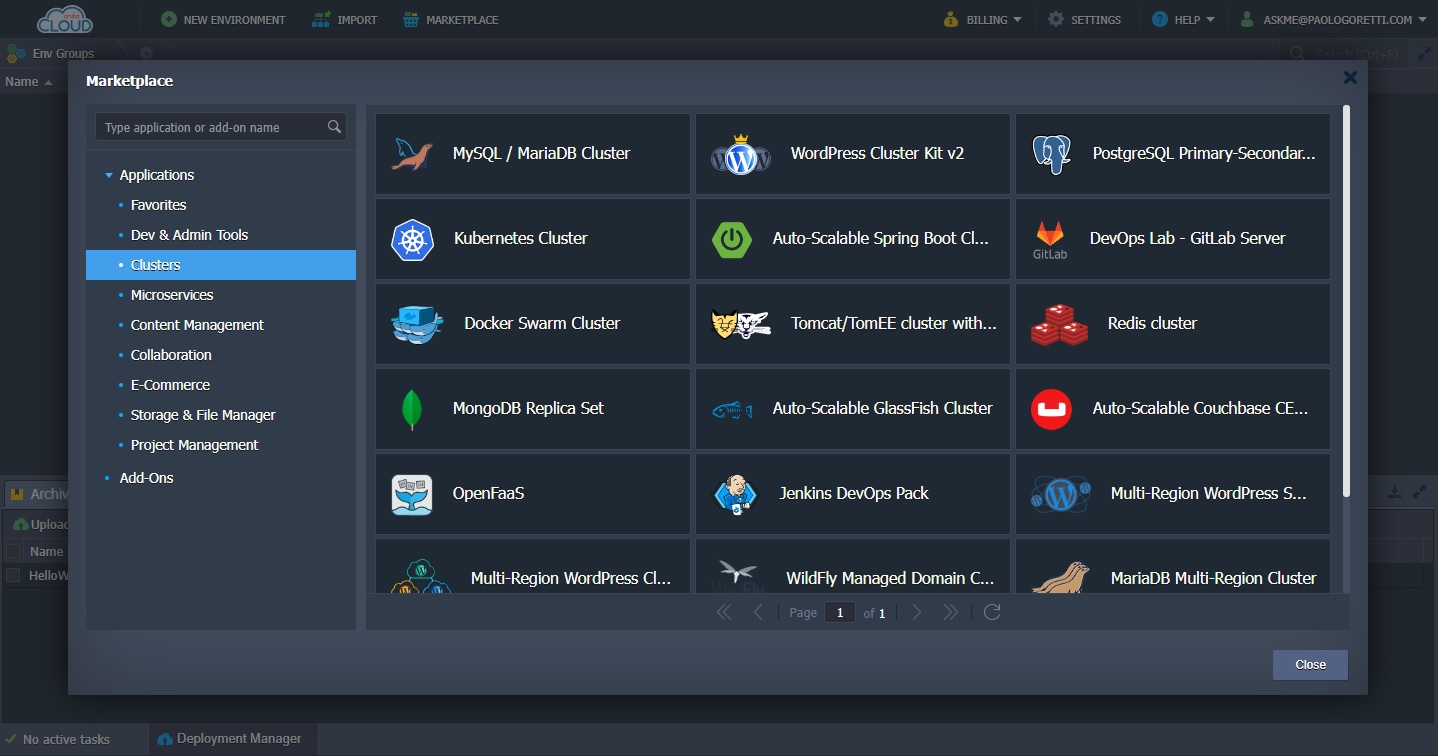Check the checkbox beside HelloWorld archive
This screenshot has width=1438, height=756.
[x=15, y=575]
